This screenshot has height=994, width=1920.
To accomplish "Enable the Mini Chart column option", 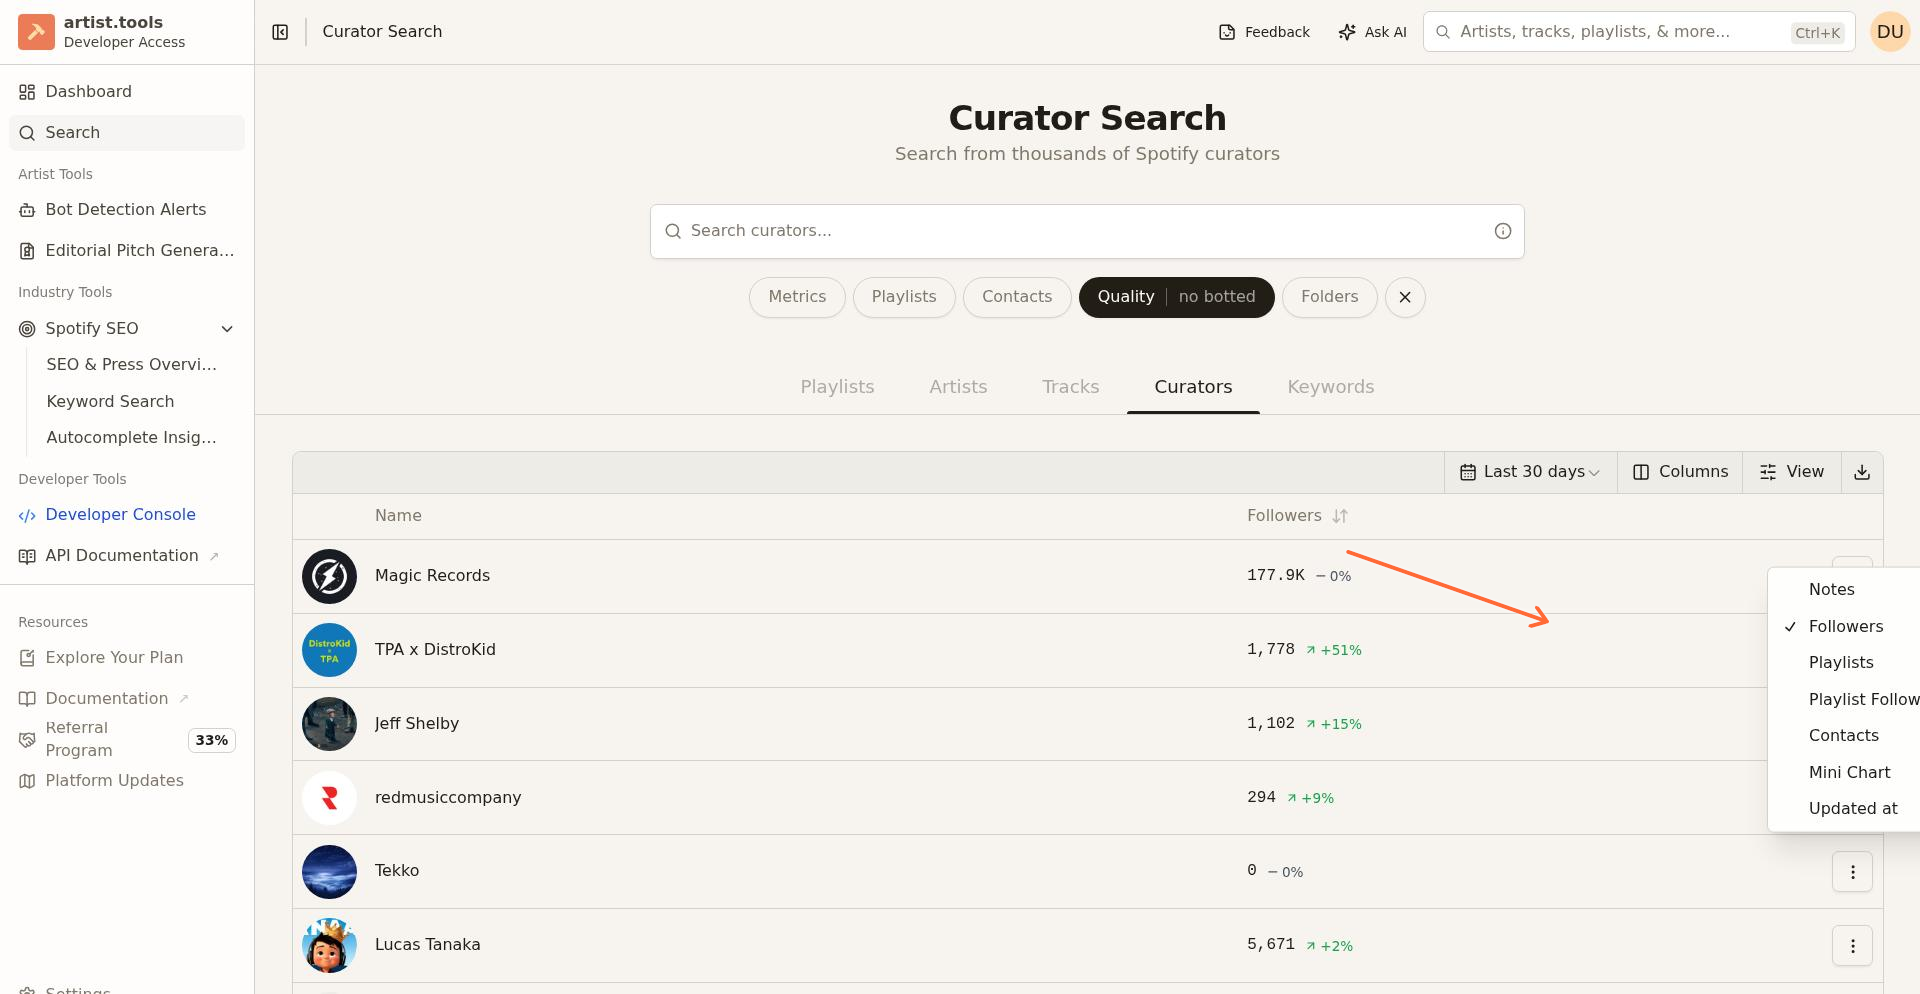I will [1846, 773].
